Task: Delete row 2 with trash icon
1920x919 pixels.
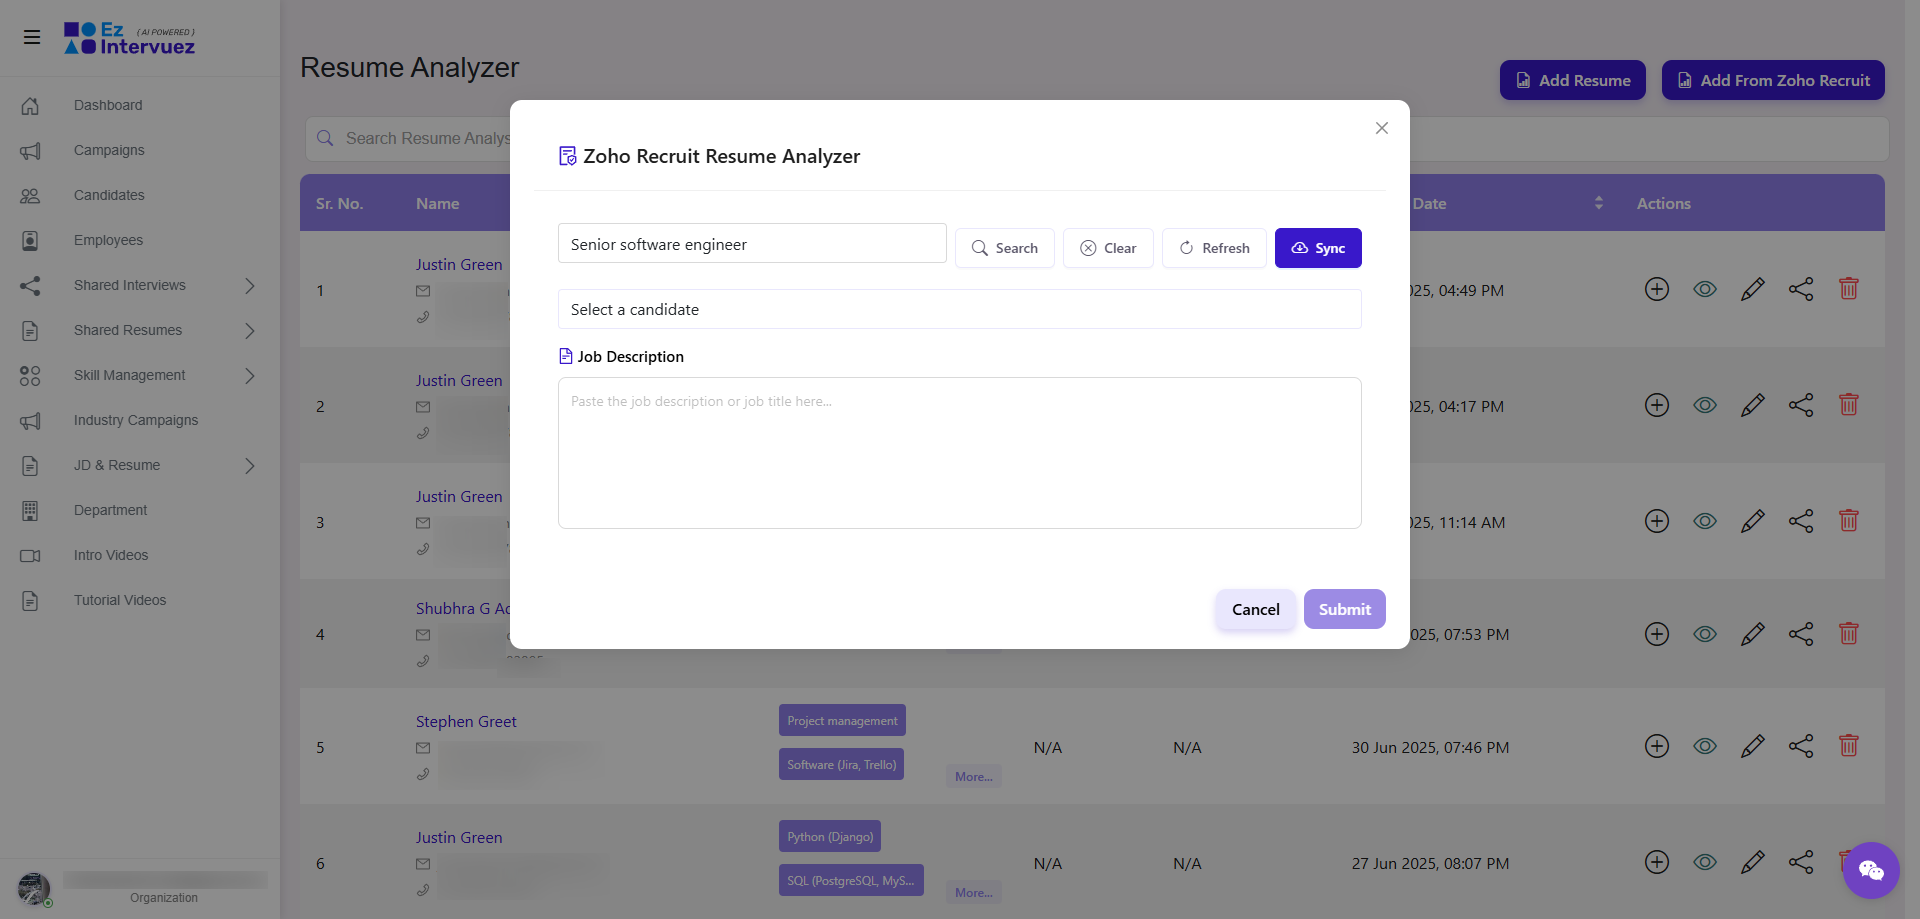Action: (1849, 405)
